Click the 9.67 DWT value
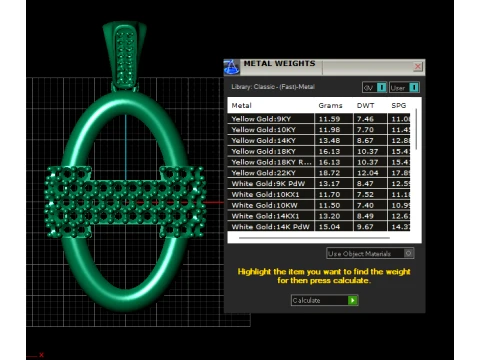This screenshot has width=480, height=360. (365, 227)
